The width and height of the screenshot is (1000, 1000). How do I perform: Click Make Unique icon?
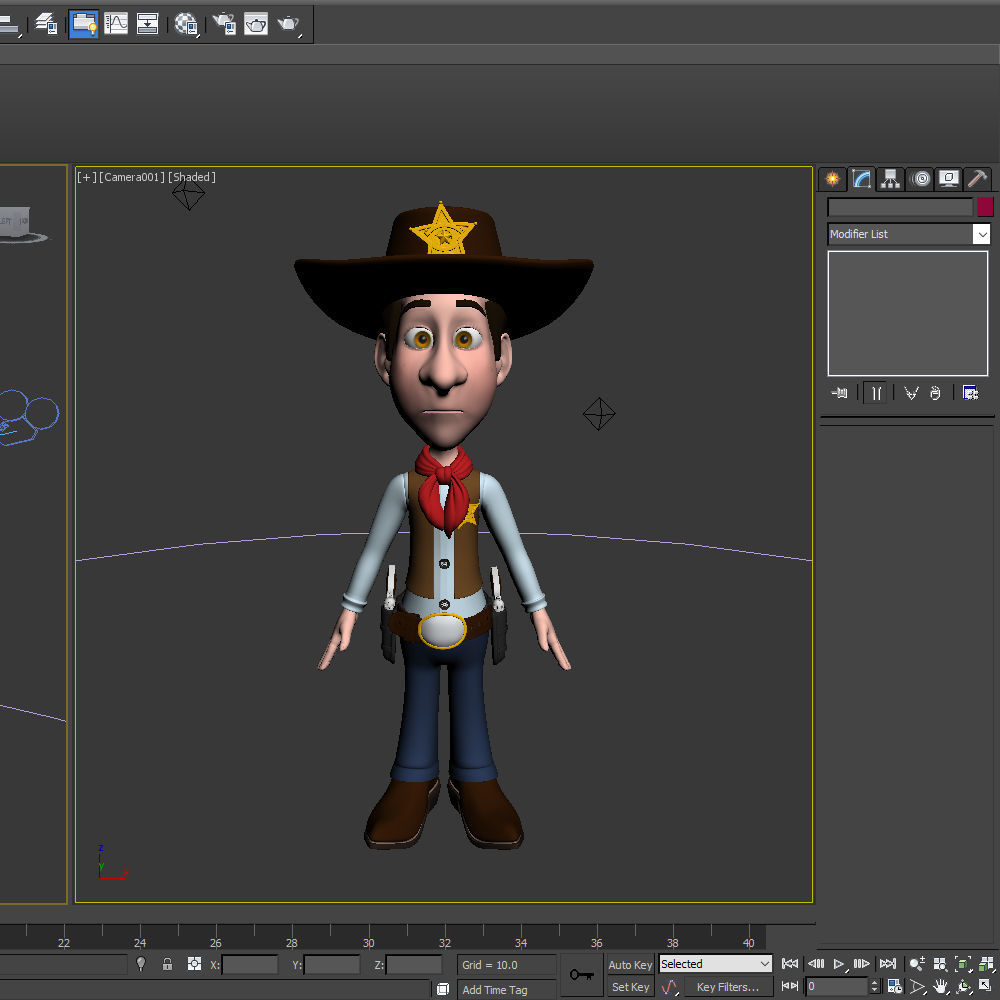tap(911, 393)
